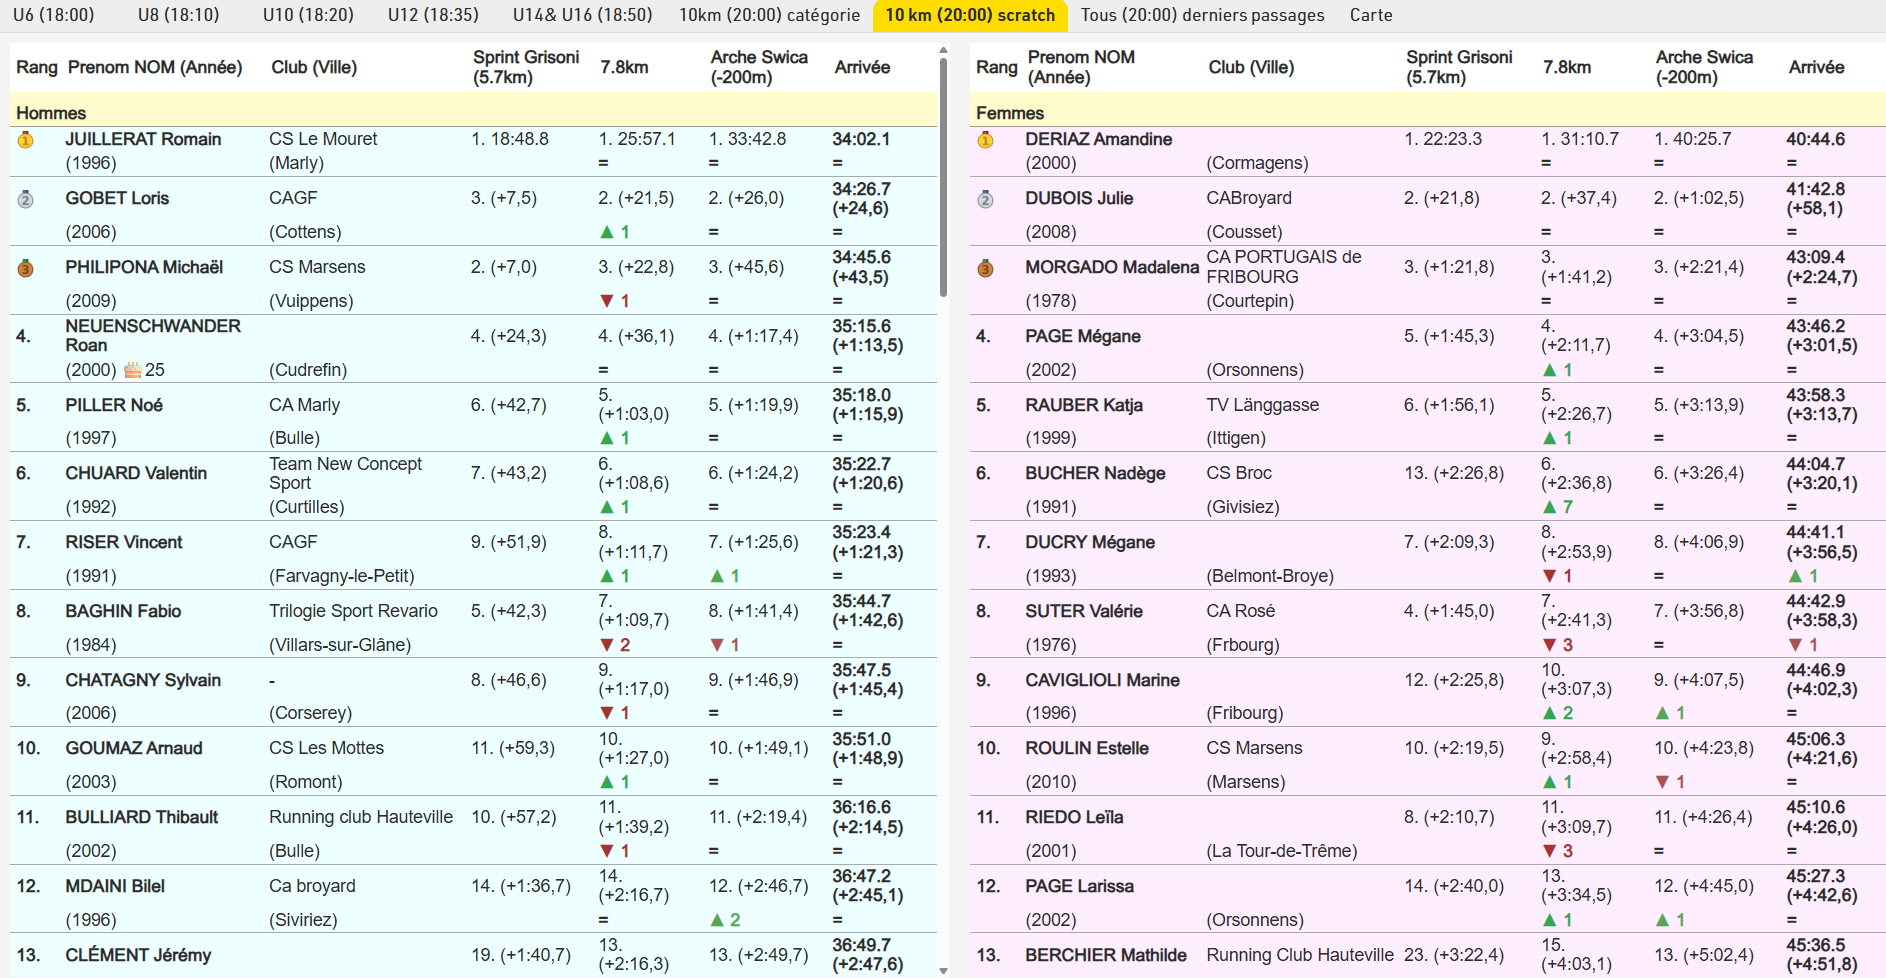Select the 10 km (20:00) scratch tab

(970, 15)
